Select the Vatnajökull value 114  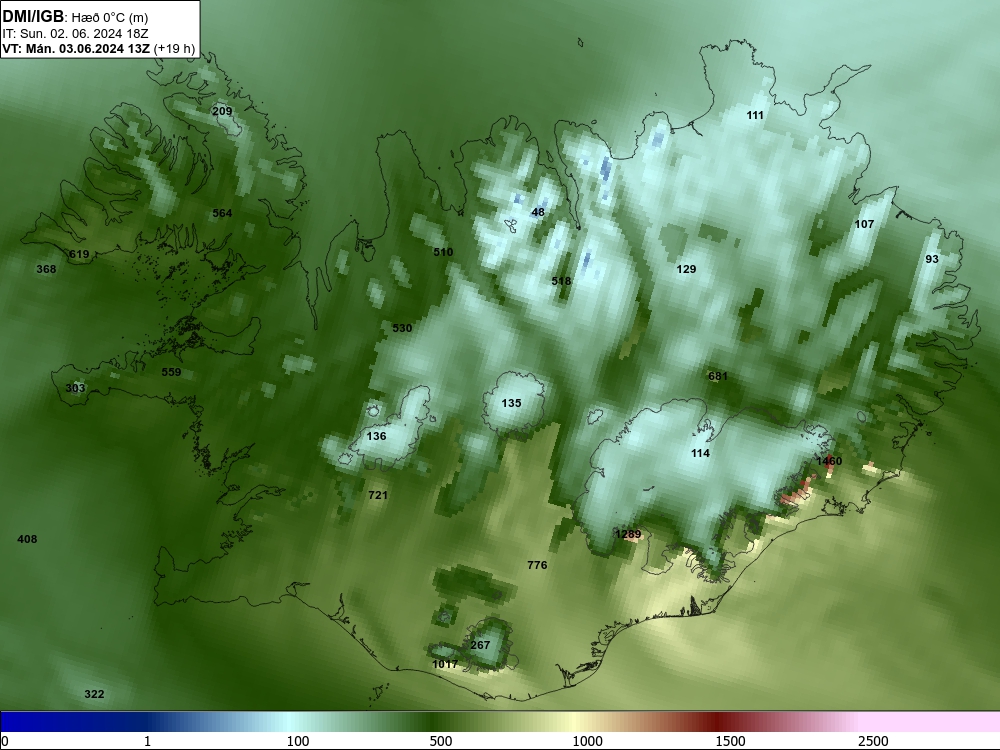(700, 453)
